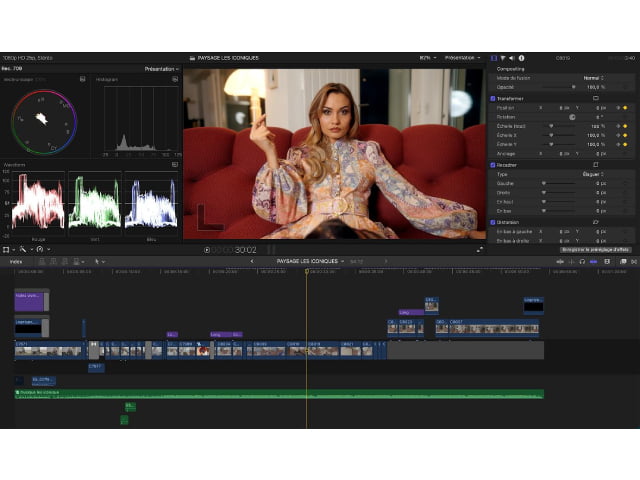The width and height of the screenshot is (640, 480).
Task: Disable the Recadrer checkbox
Action: coord(493,165)
